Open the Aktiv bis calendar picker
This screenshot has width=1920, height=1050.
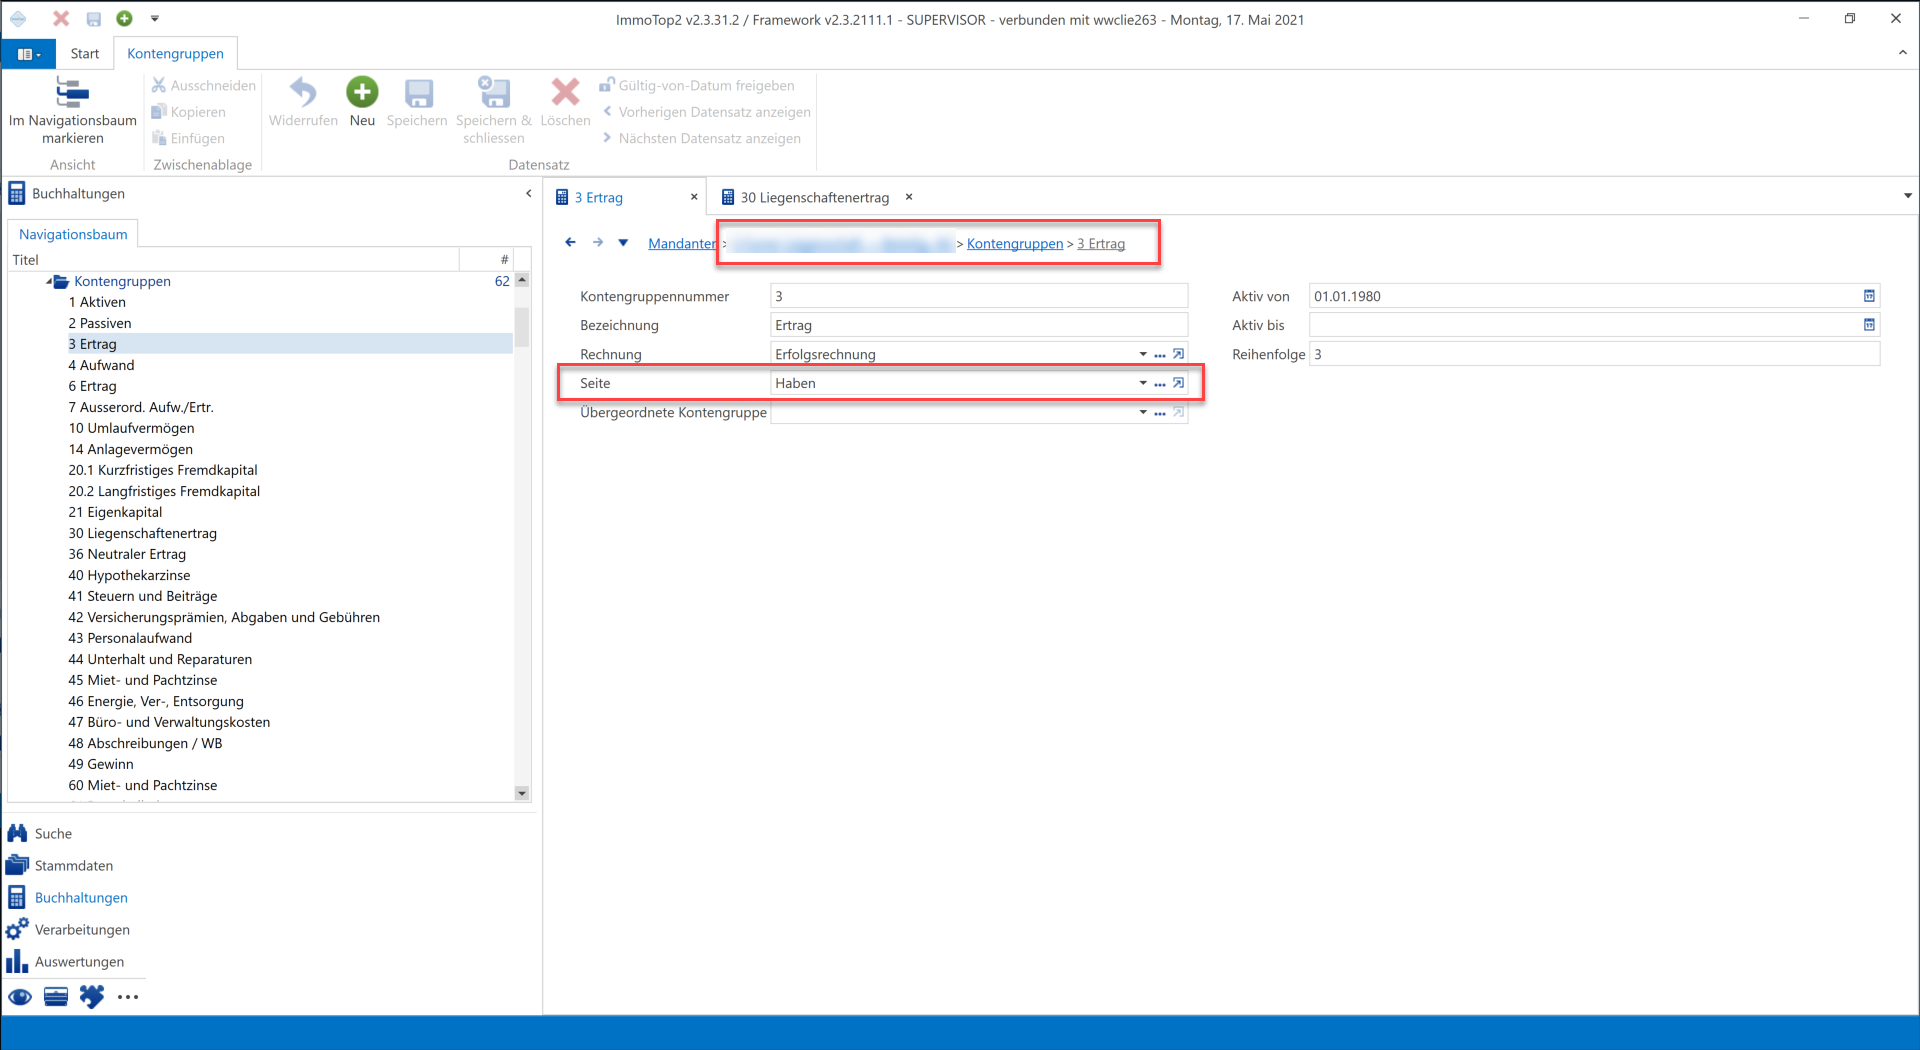pyautogui.click(x=1869, y=325)
